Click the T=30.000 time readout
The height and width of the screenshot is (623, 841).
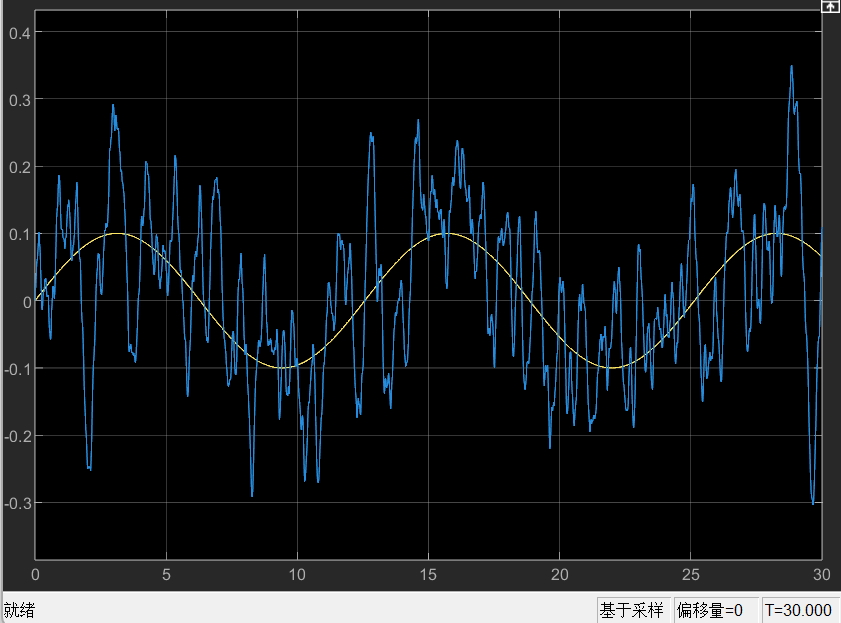click(798, 610)
